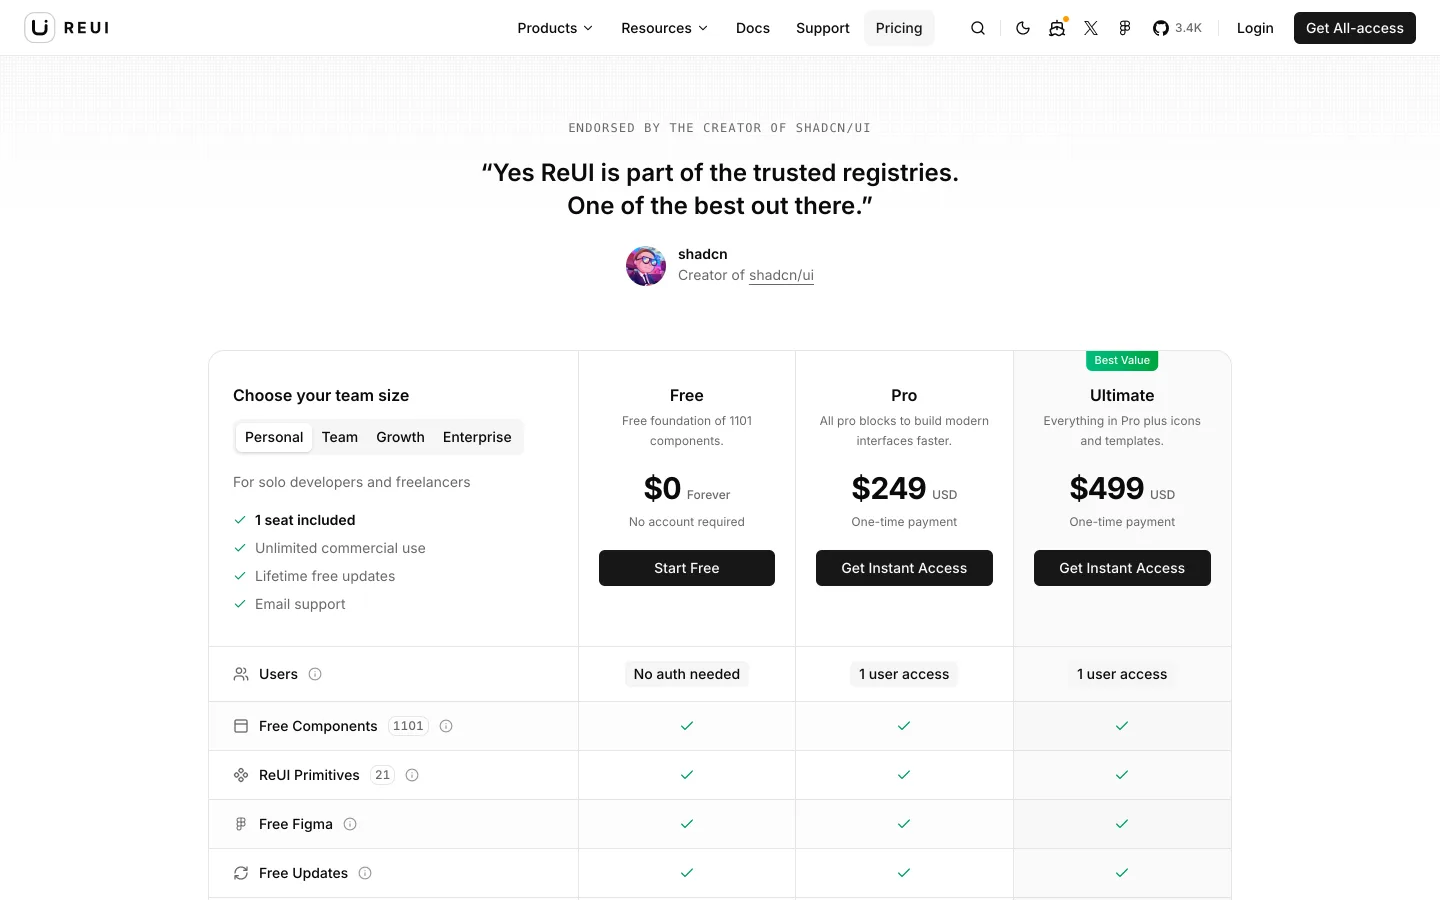The height and width of the screenshot is (900, 1440).
Task: Click the info icon next to Free Components
Action: click(x=446, y=726)
